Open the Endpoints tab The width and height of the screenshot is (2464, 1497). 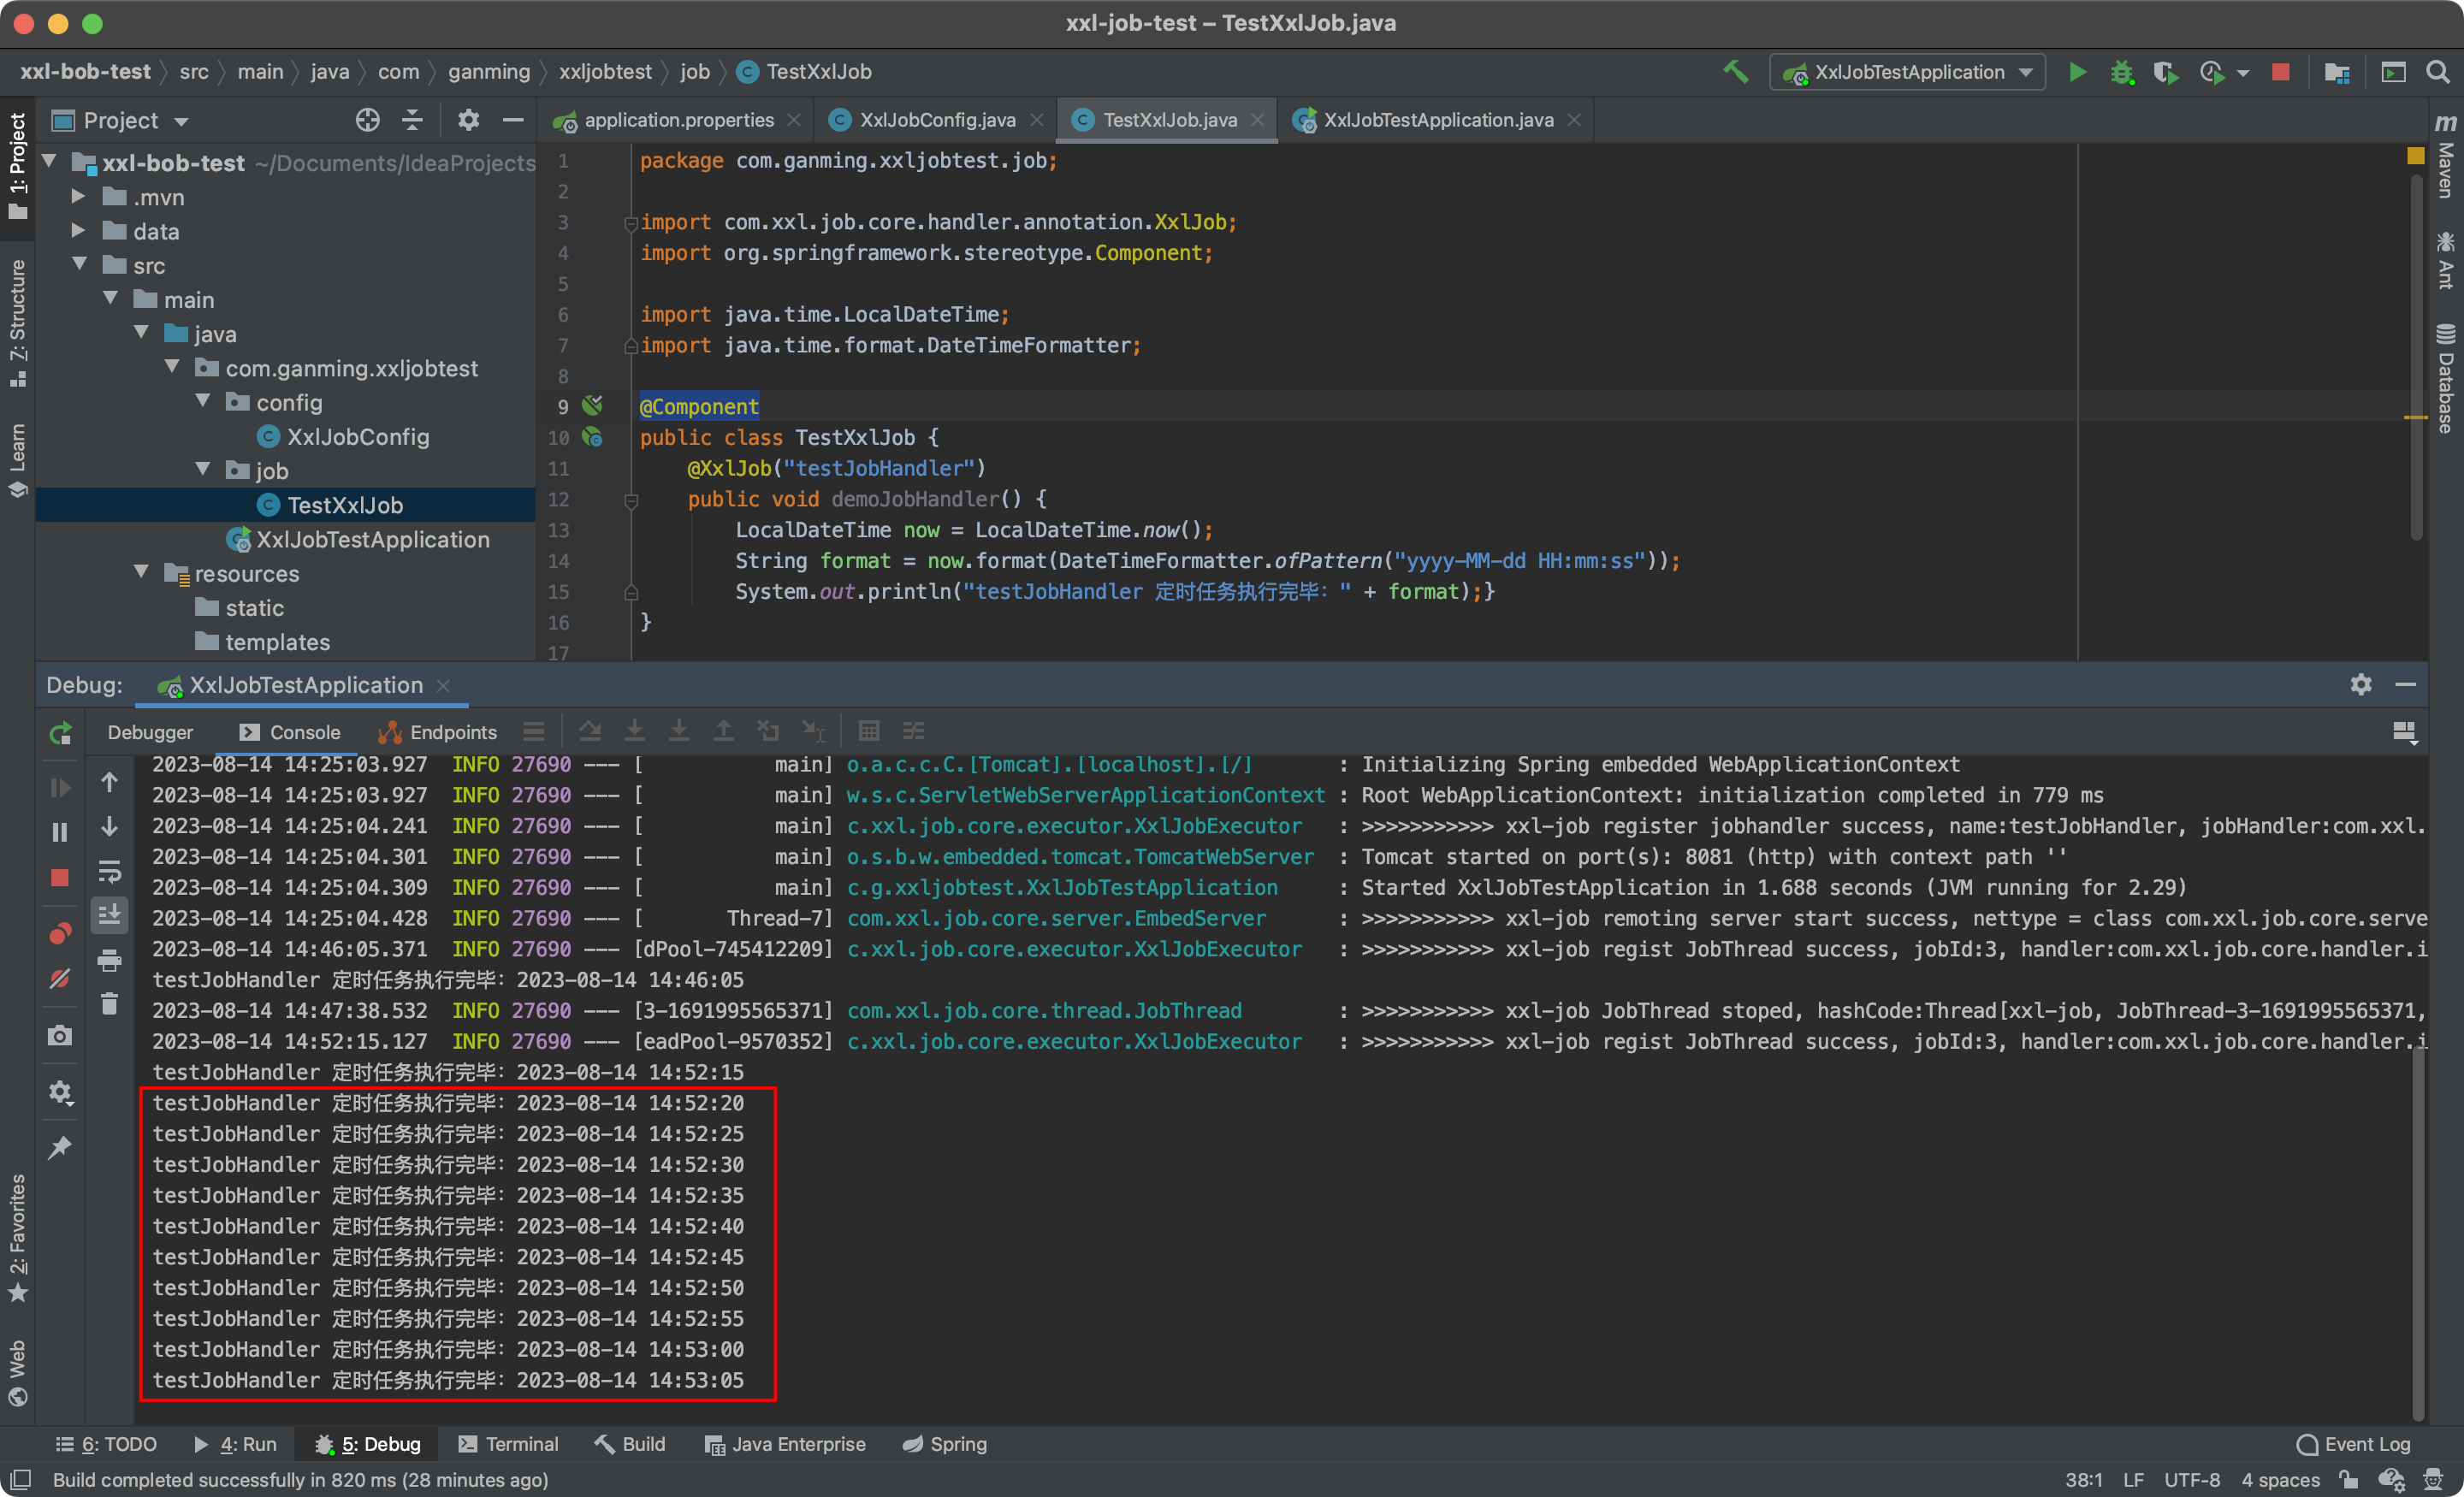coord(437,732)
